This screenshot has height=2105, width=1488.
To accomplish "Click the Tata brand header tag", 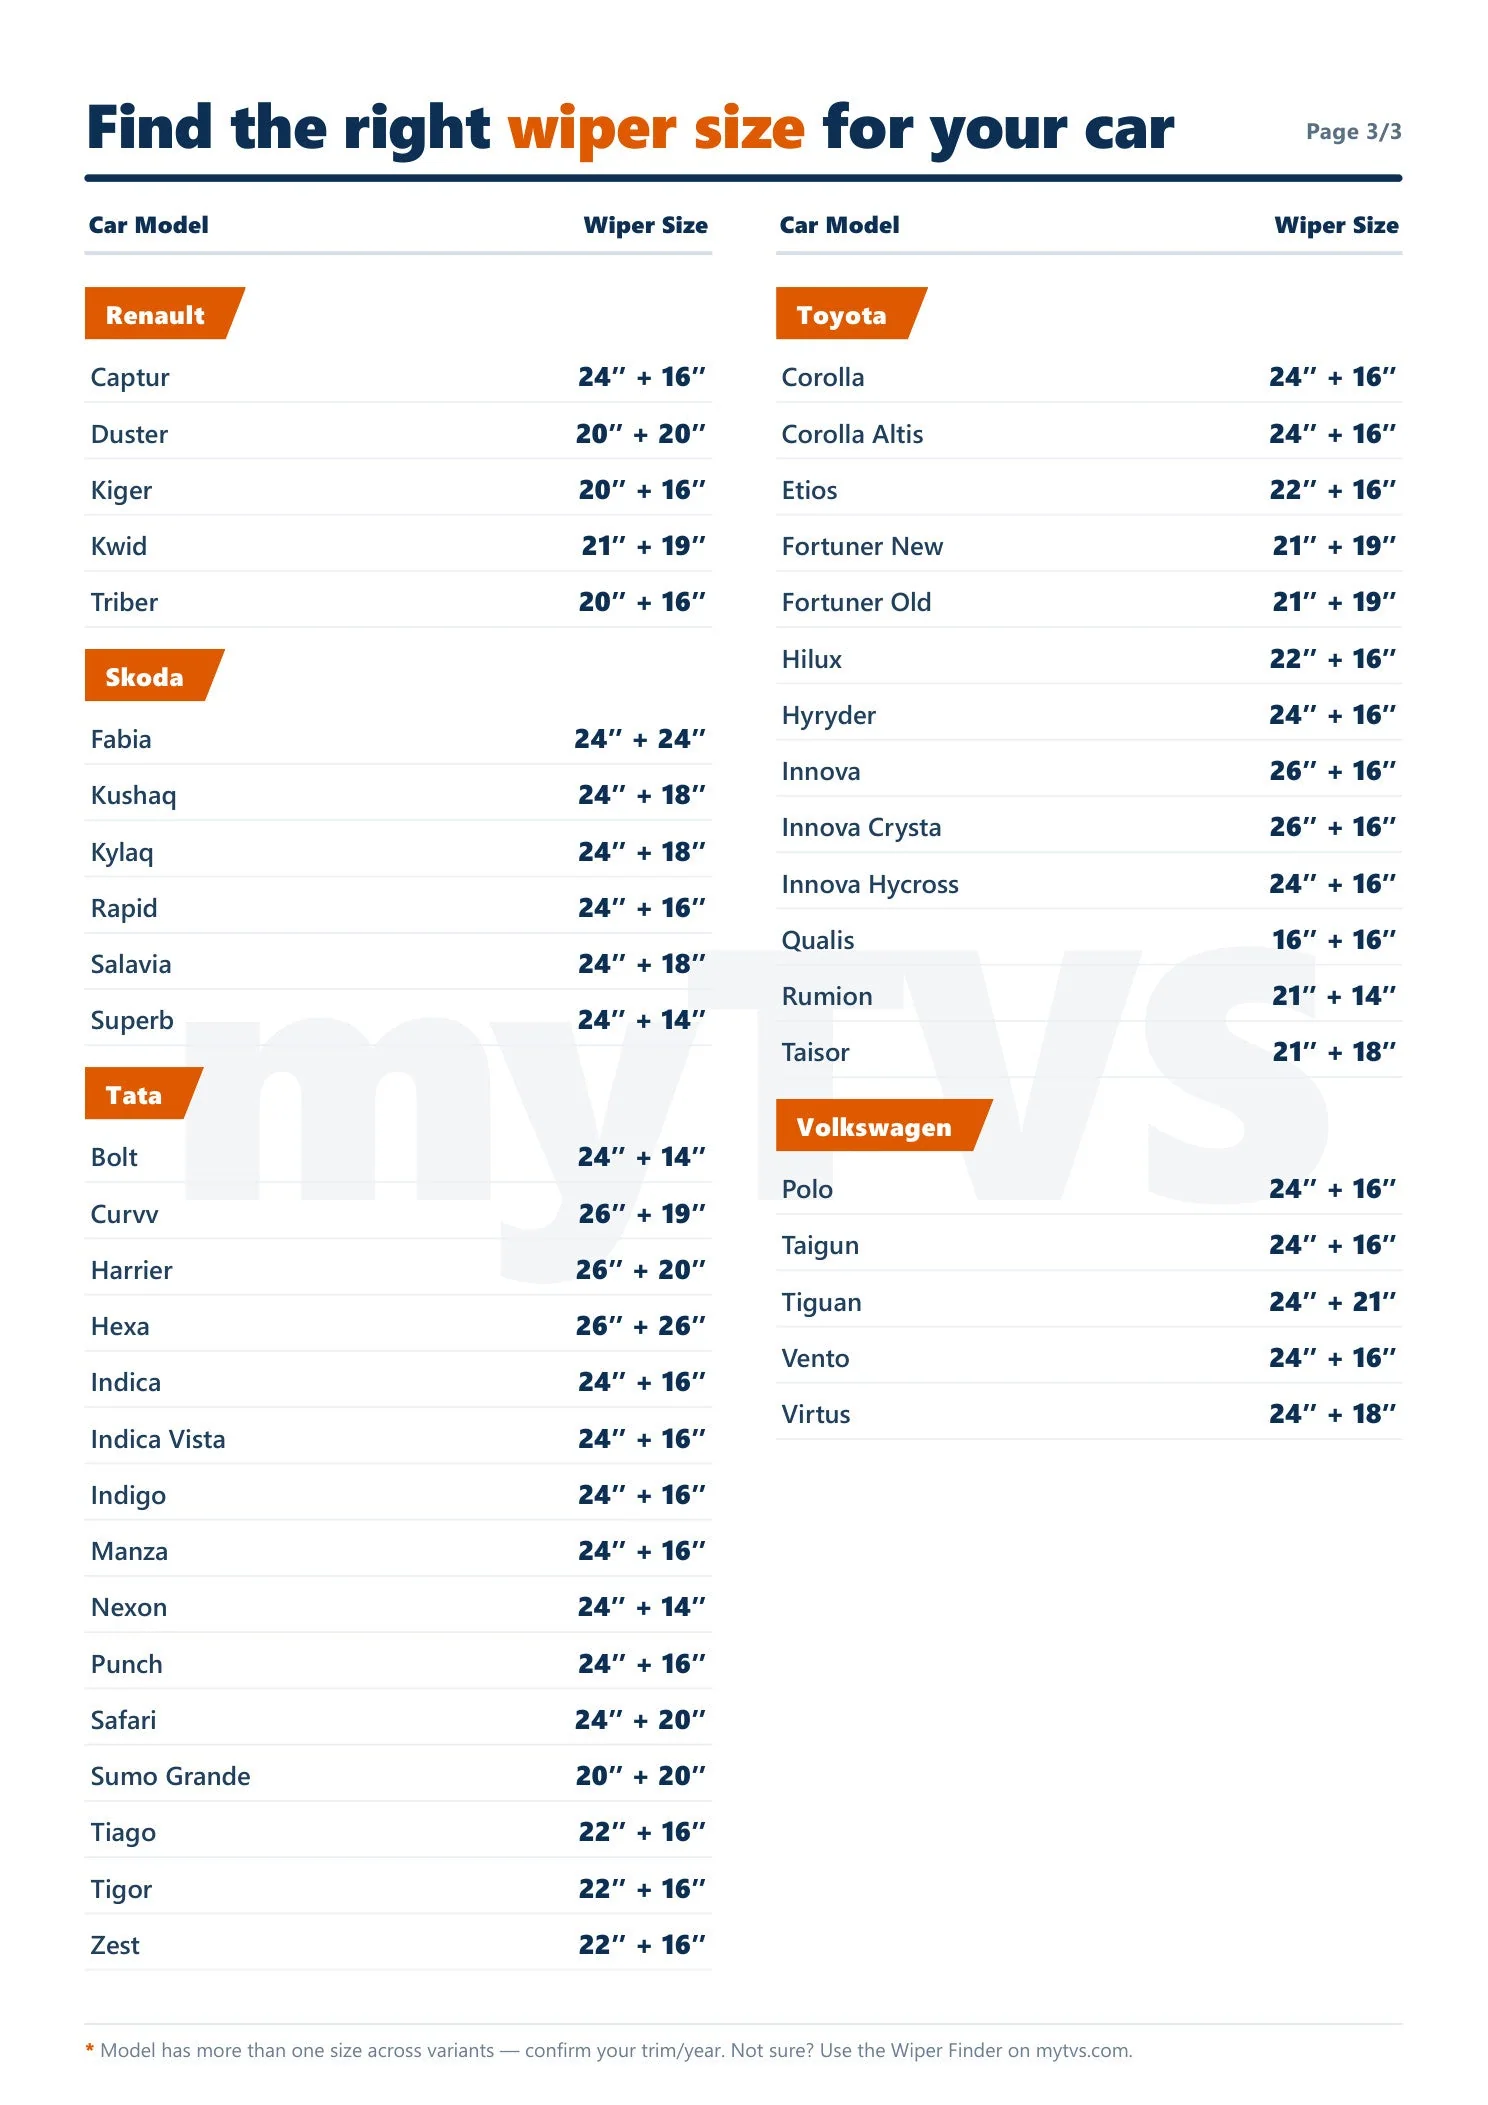I will 144,1094.
